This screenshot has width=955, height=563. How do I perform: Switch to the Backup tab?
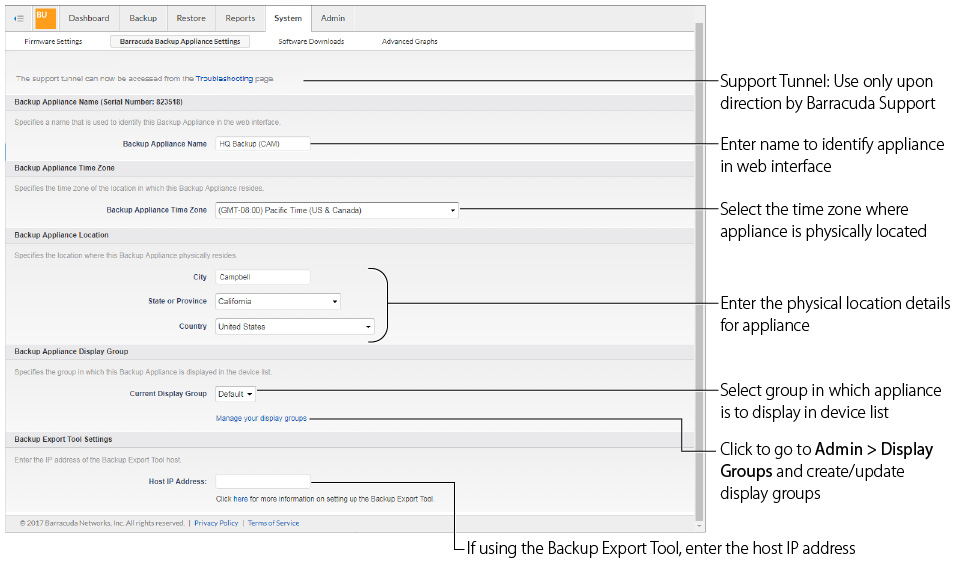143,18
